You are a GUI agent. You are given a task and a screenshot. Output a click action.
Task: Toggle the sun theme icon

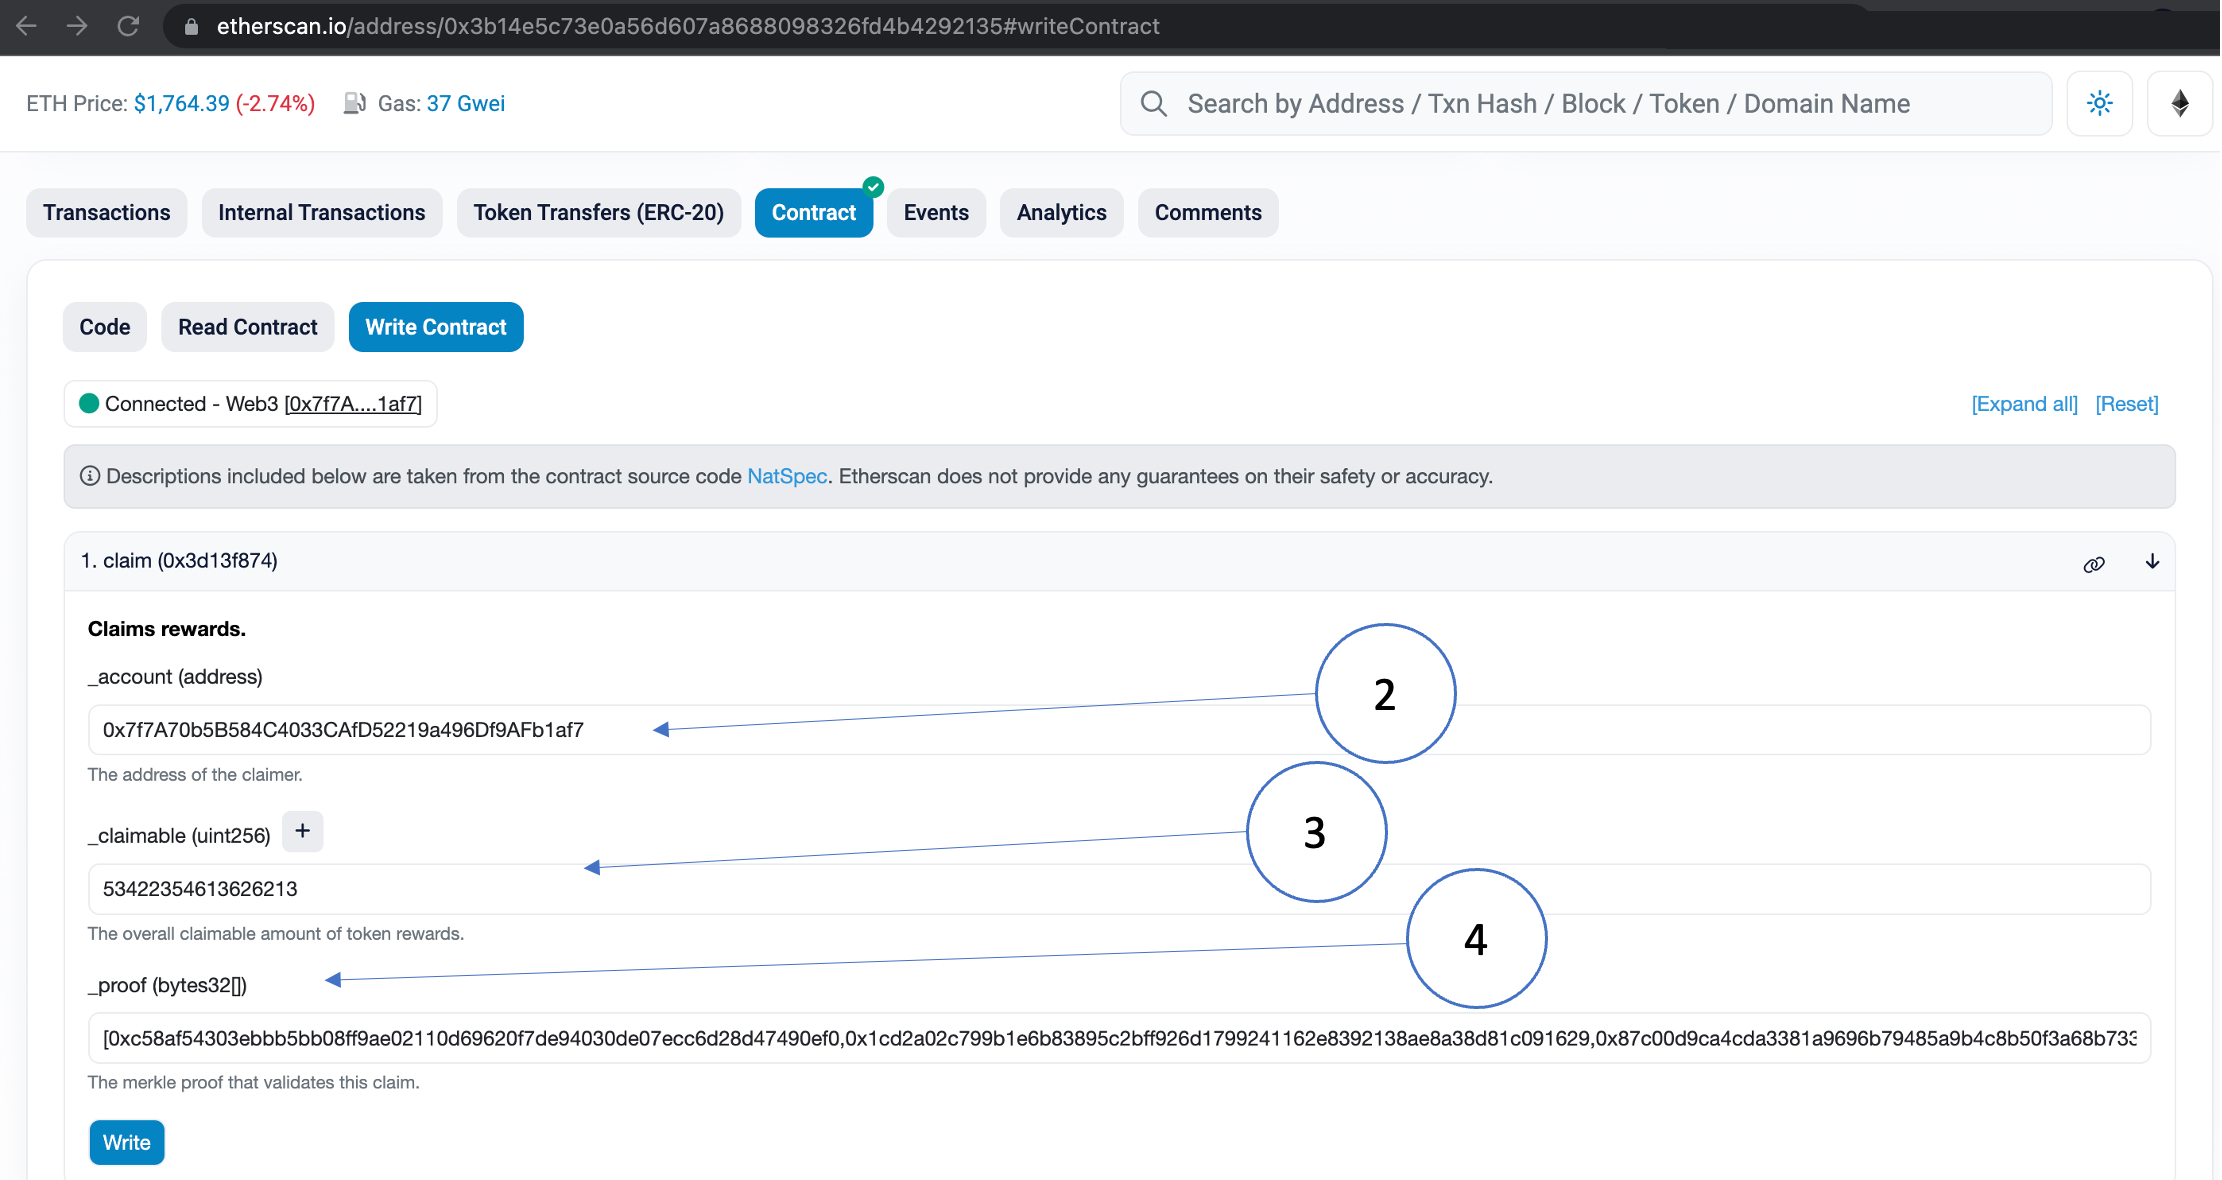(x=2099, y=104)
